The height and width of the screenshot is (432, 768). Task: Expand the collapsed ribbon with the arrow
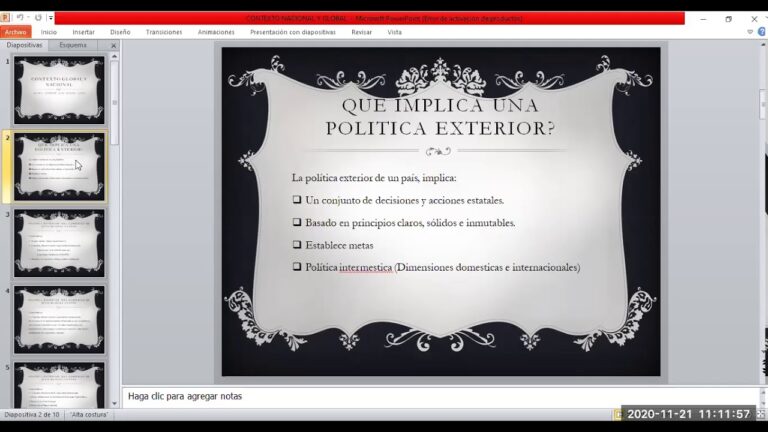pos(750,32)
